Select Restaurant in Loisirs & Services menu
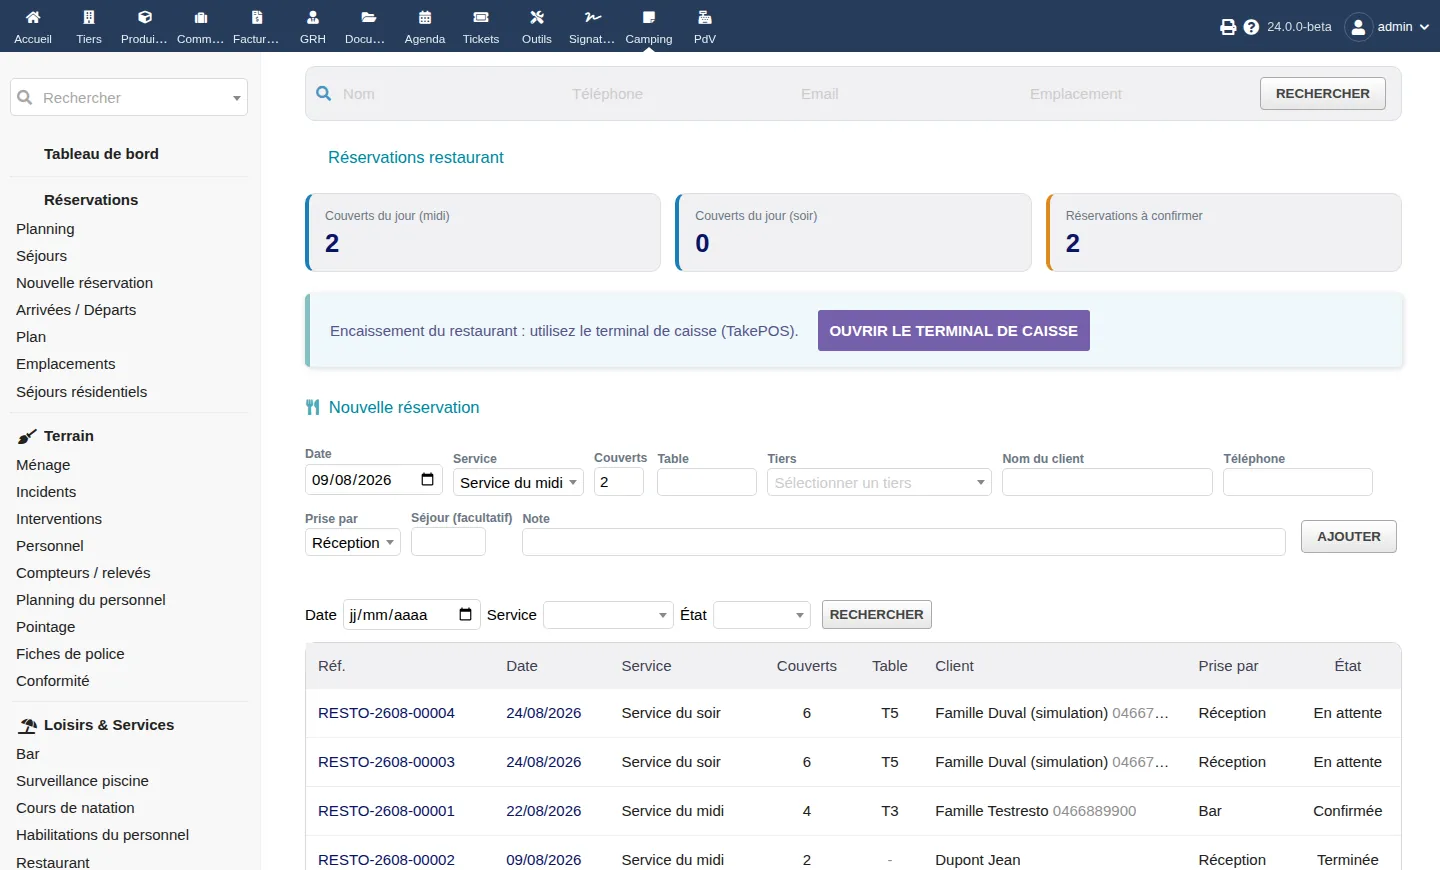The image size is (1440, 870). click(x=53, y=861)
